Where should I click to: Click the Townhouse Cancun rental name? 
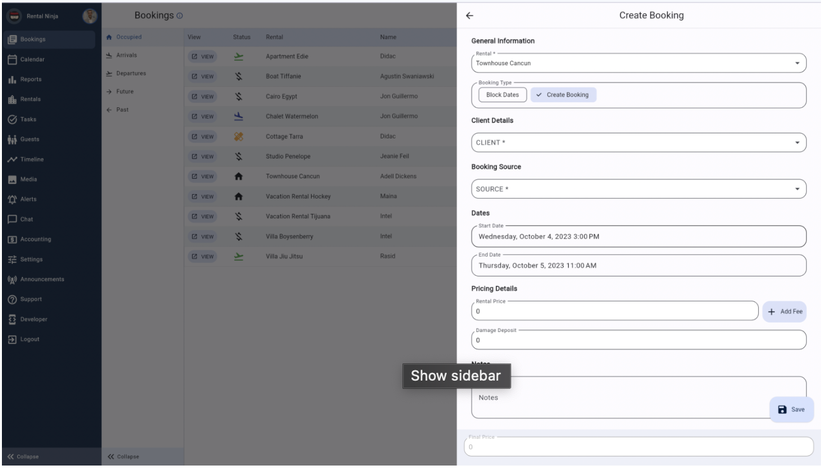[x=293, y=176]
